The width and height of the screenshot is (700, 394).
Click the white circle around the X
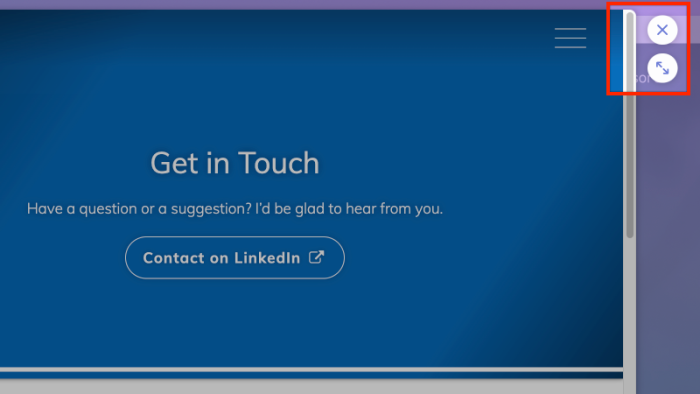coord(662,30)
